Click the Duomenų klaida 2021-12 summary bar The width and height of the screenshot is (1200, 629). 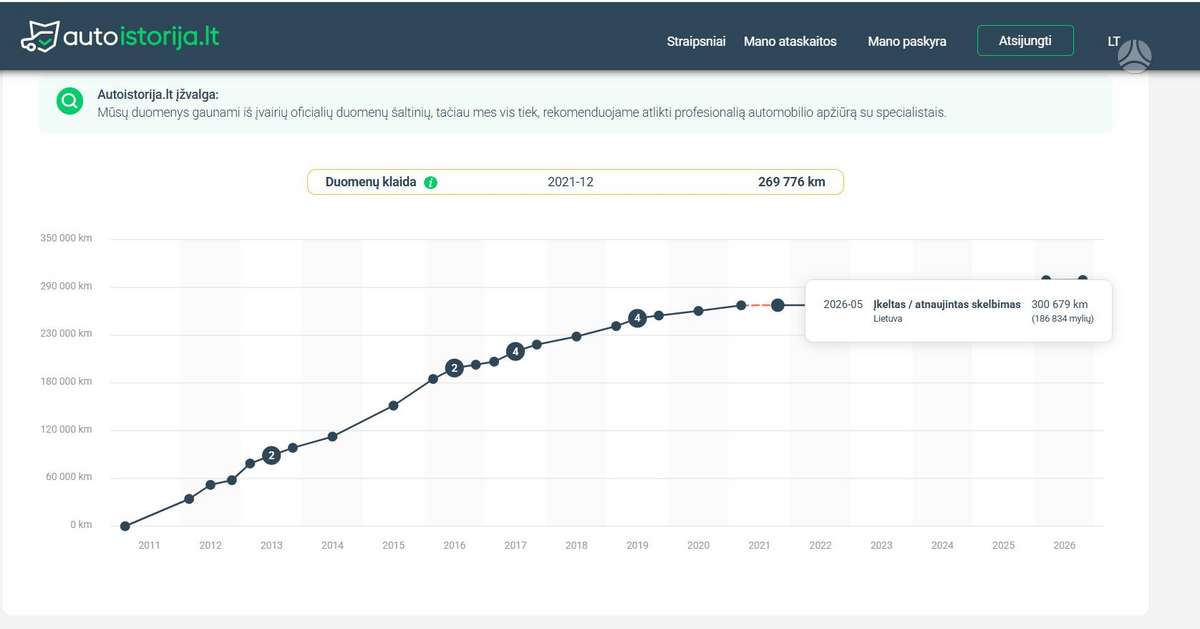(x=575, y=182)
